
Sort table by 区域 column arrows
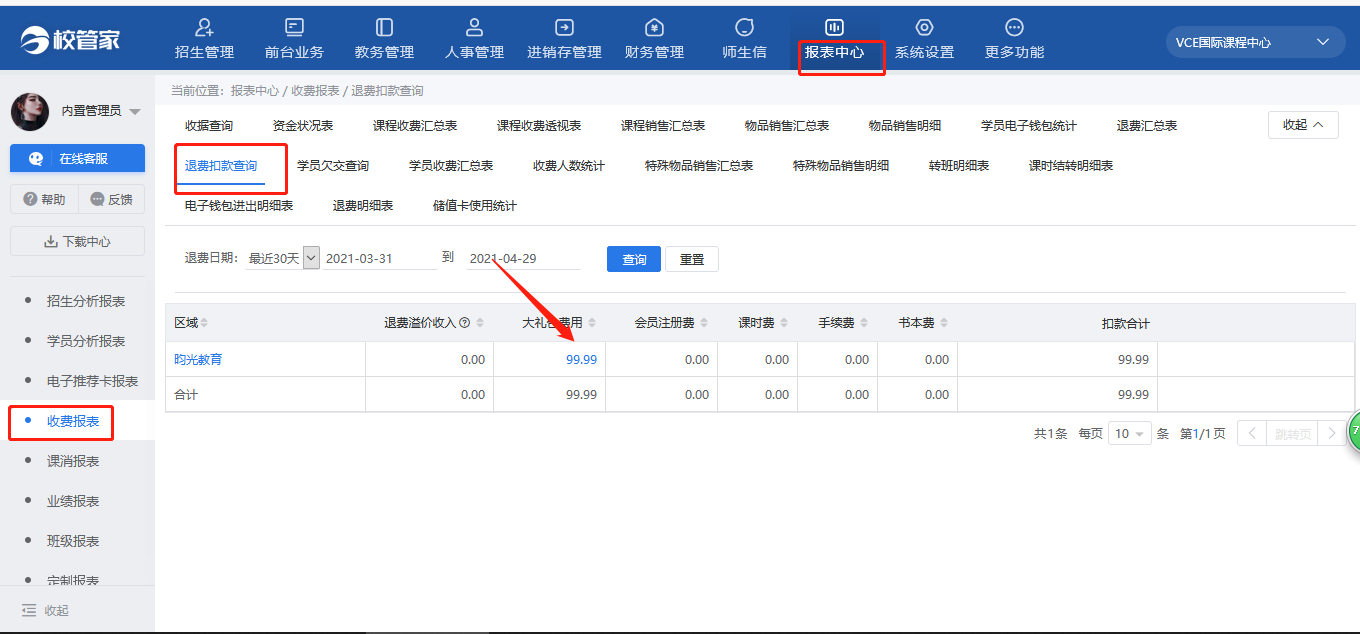coord(205,323)
